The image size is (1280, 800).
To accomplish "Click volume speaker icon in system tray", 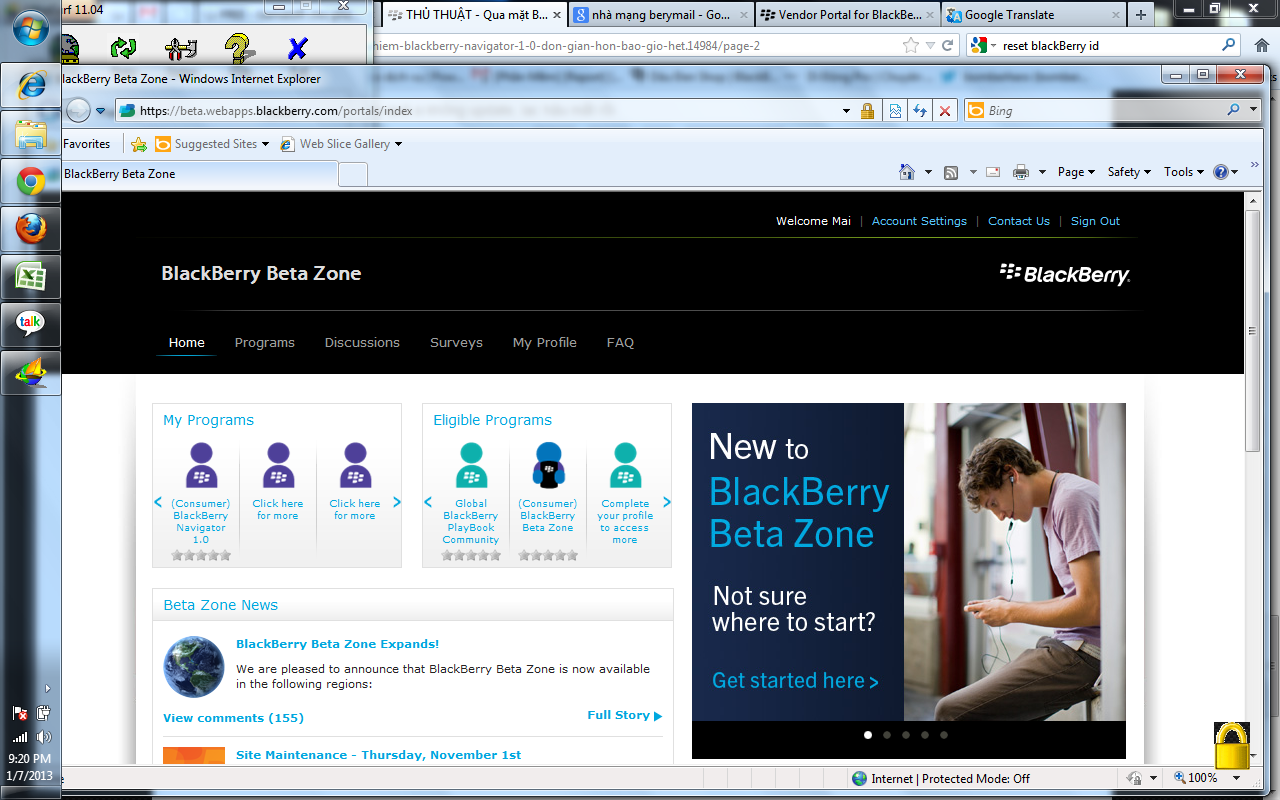I will pyautogui.click(x=43, y=738).
